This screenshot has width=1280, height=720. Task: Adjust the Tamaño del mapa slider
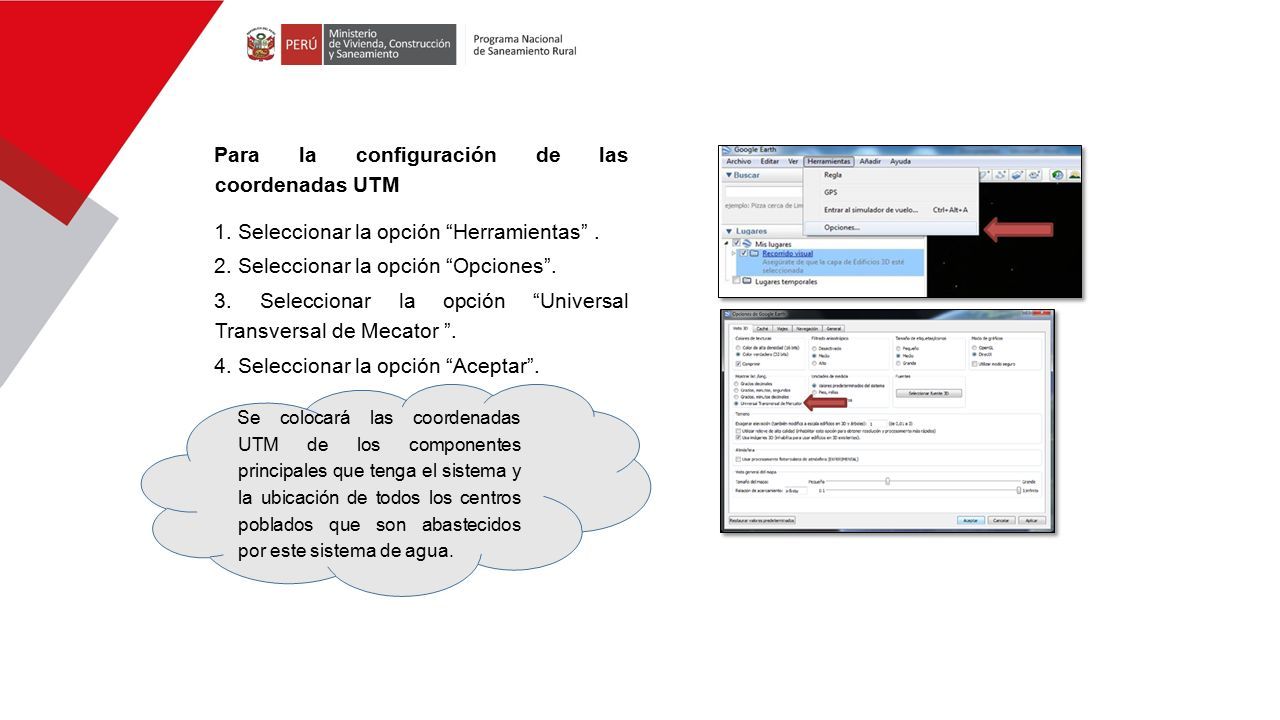pos(888,481)
